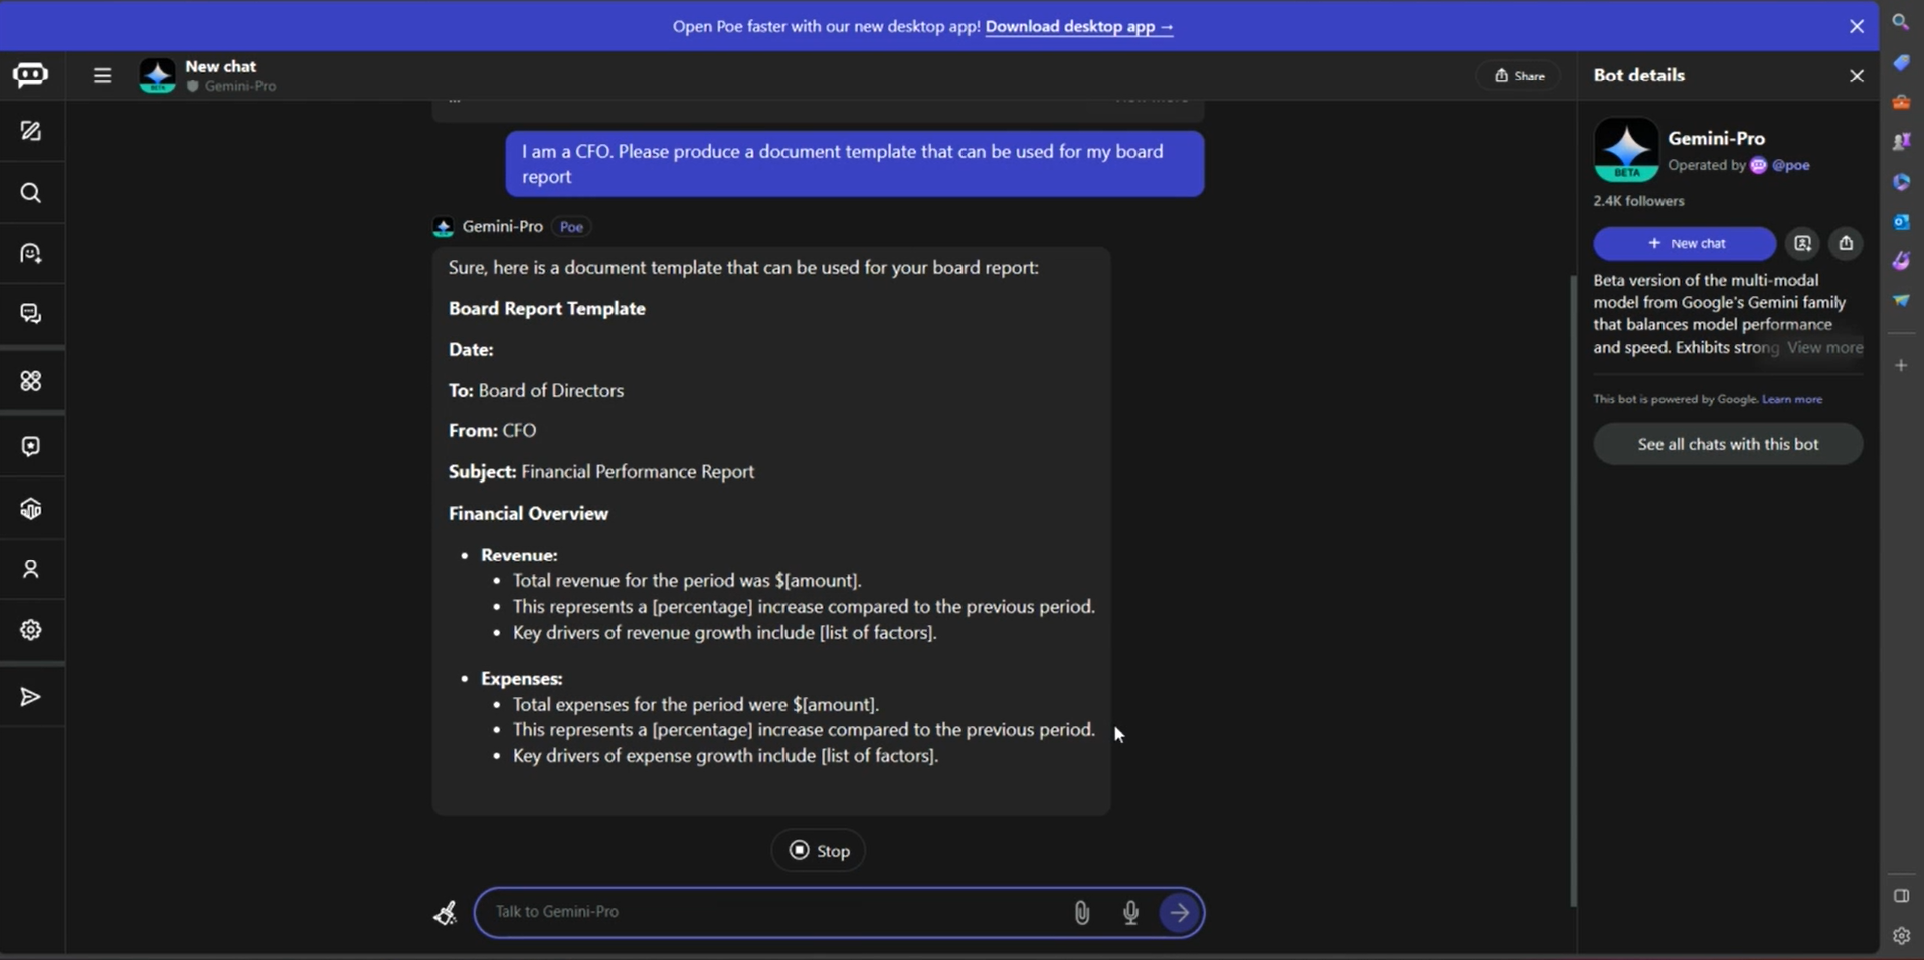Open the sidebar settings gear
The image size is (1924, 960).
click(x=31, y=630)
